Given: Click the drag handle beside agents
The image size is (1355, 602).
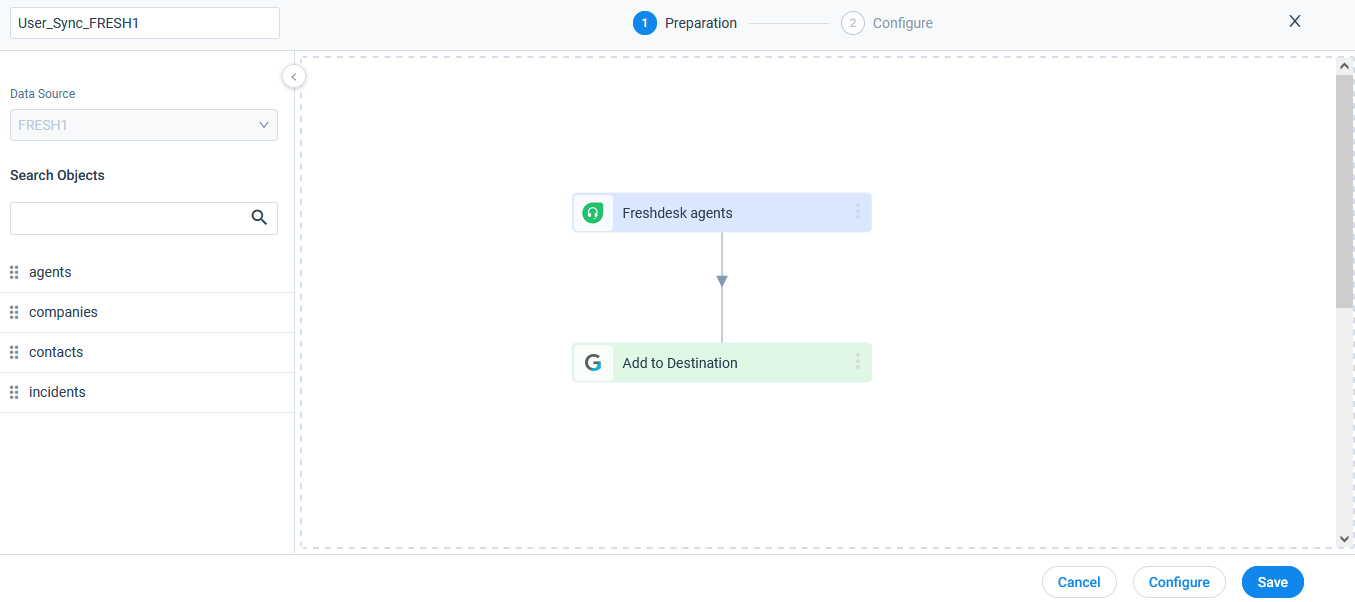Looking at the screenshot, I should [14, 273].
